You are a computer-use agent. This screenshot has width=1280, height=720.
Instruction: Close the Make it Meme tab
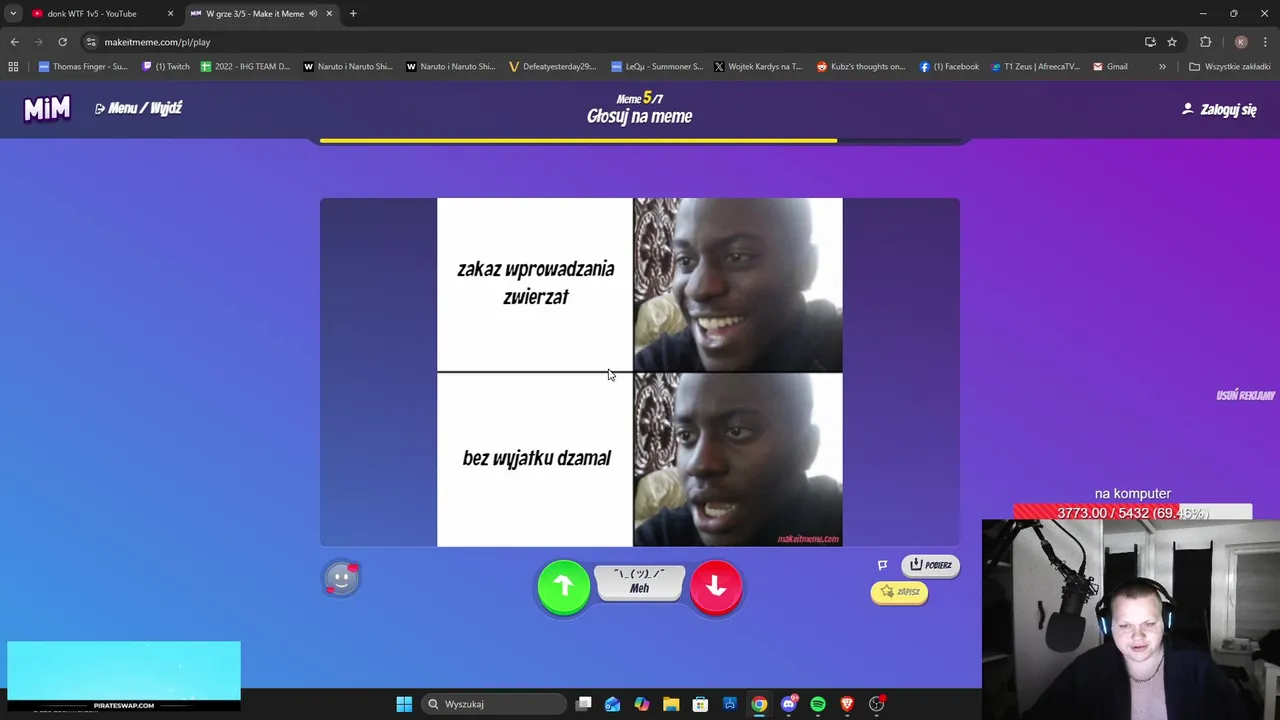tap(329, 14)
